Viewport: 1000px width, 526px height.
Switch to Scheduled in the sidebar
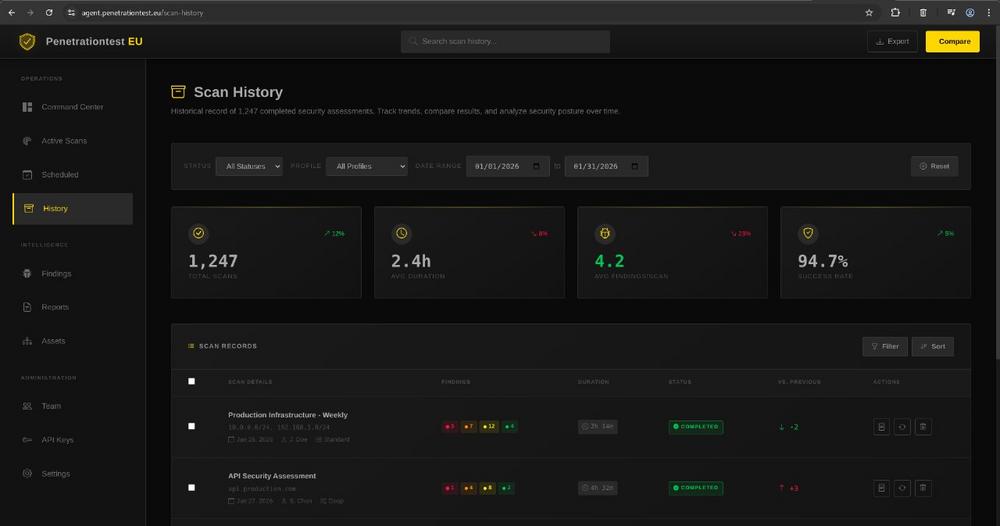click(60, 175)
